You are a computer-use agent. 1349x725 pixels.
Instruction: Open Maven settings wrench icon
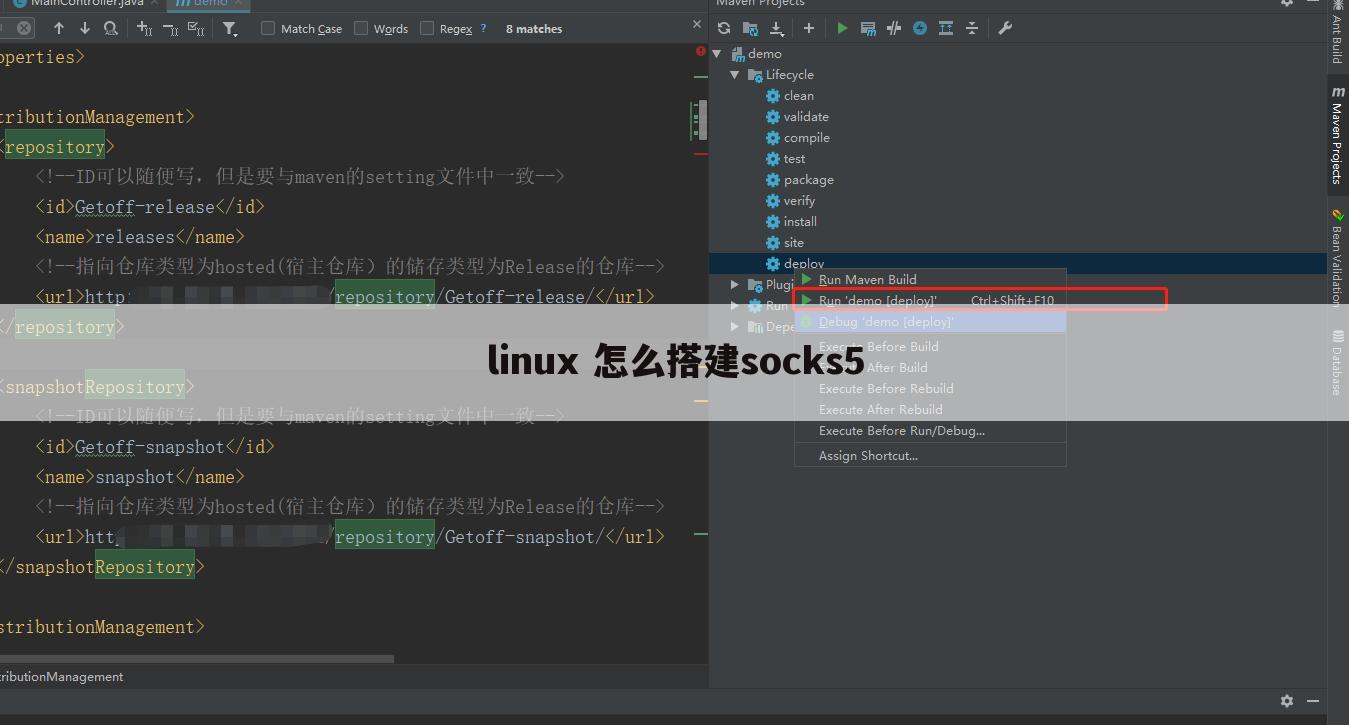pos(1005,28)
